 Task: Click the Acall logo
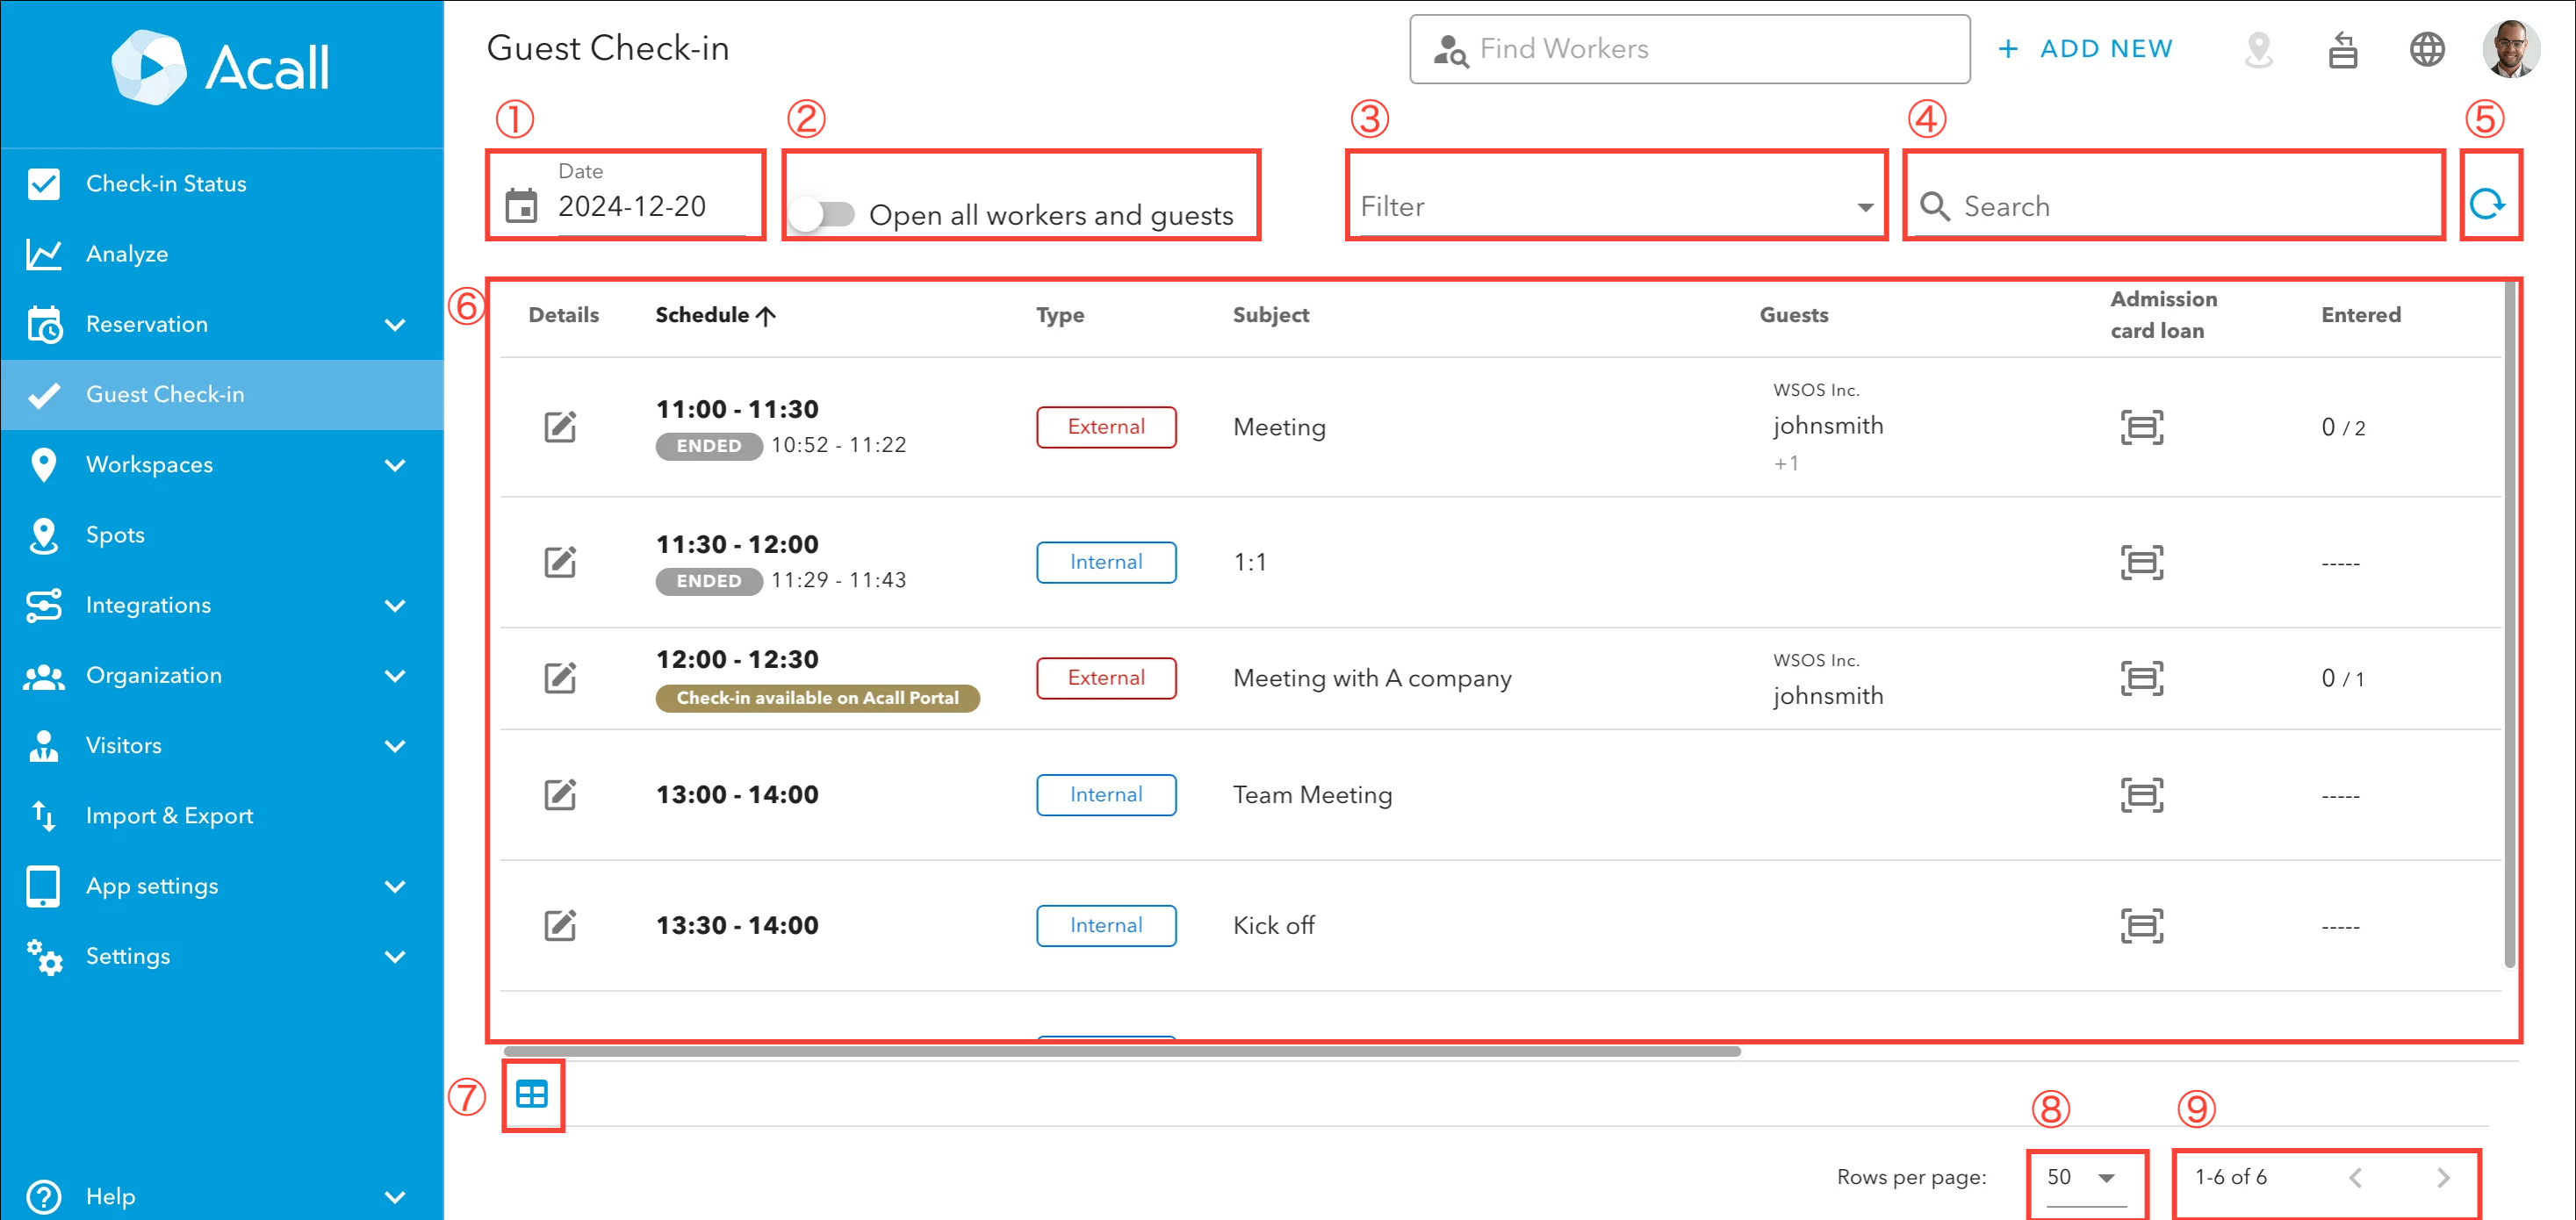tap(220, 67)
